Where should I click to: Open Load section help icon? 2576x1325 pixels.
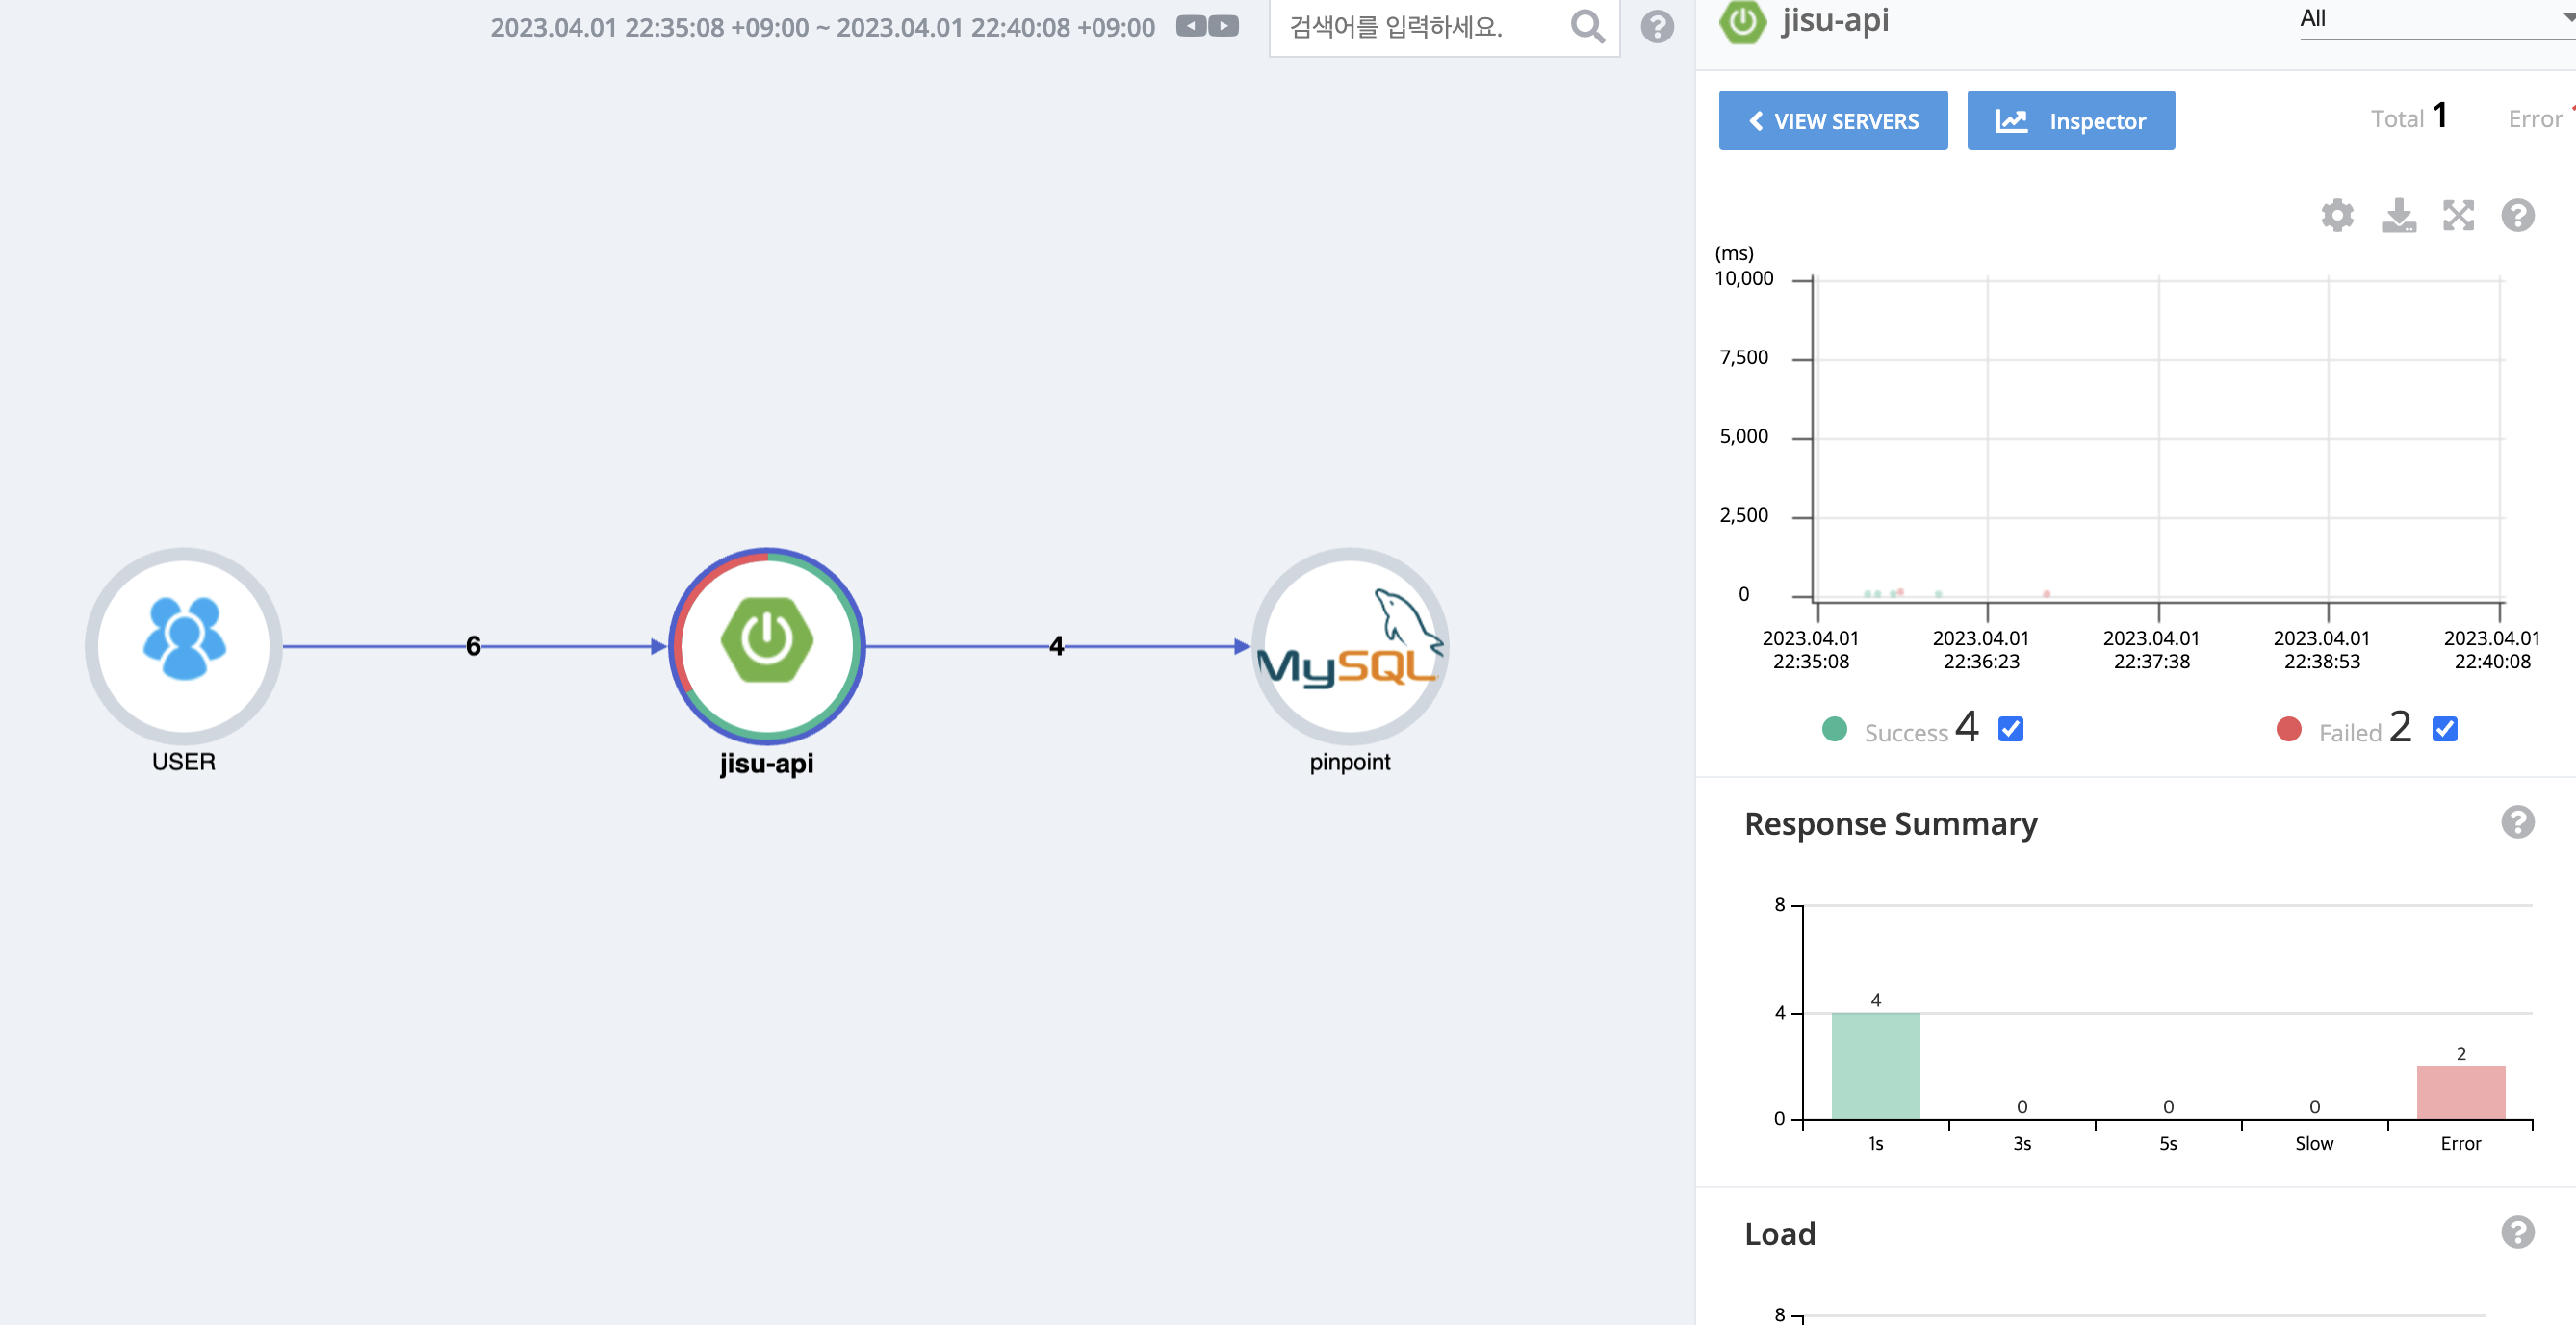click(x=2517, y=1232)
